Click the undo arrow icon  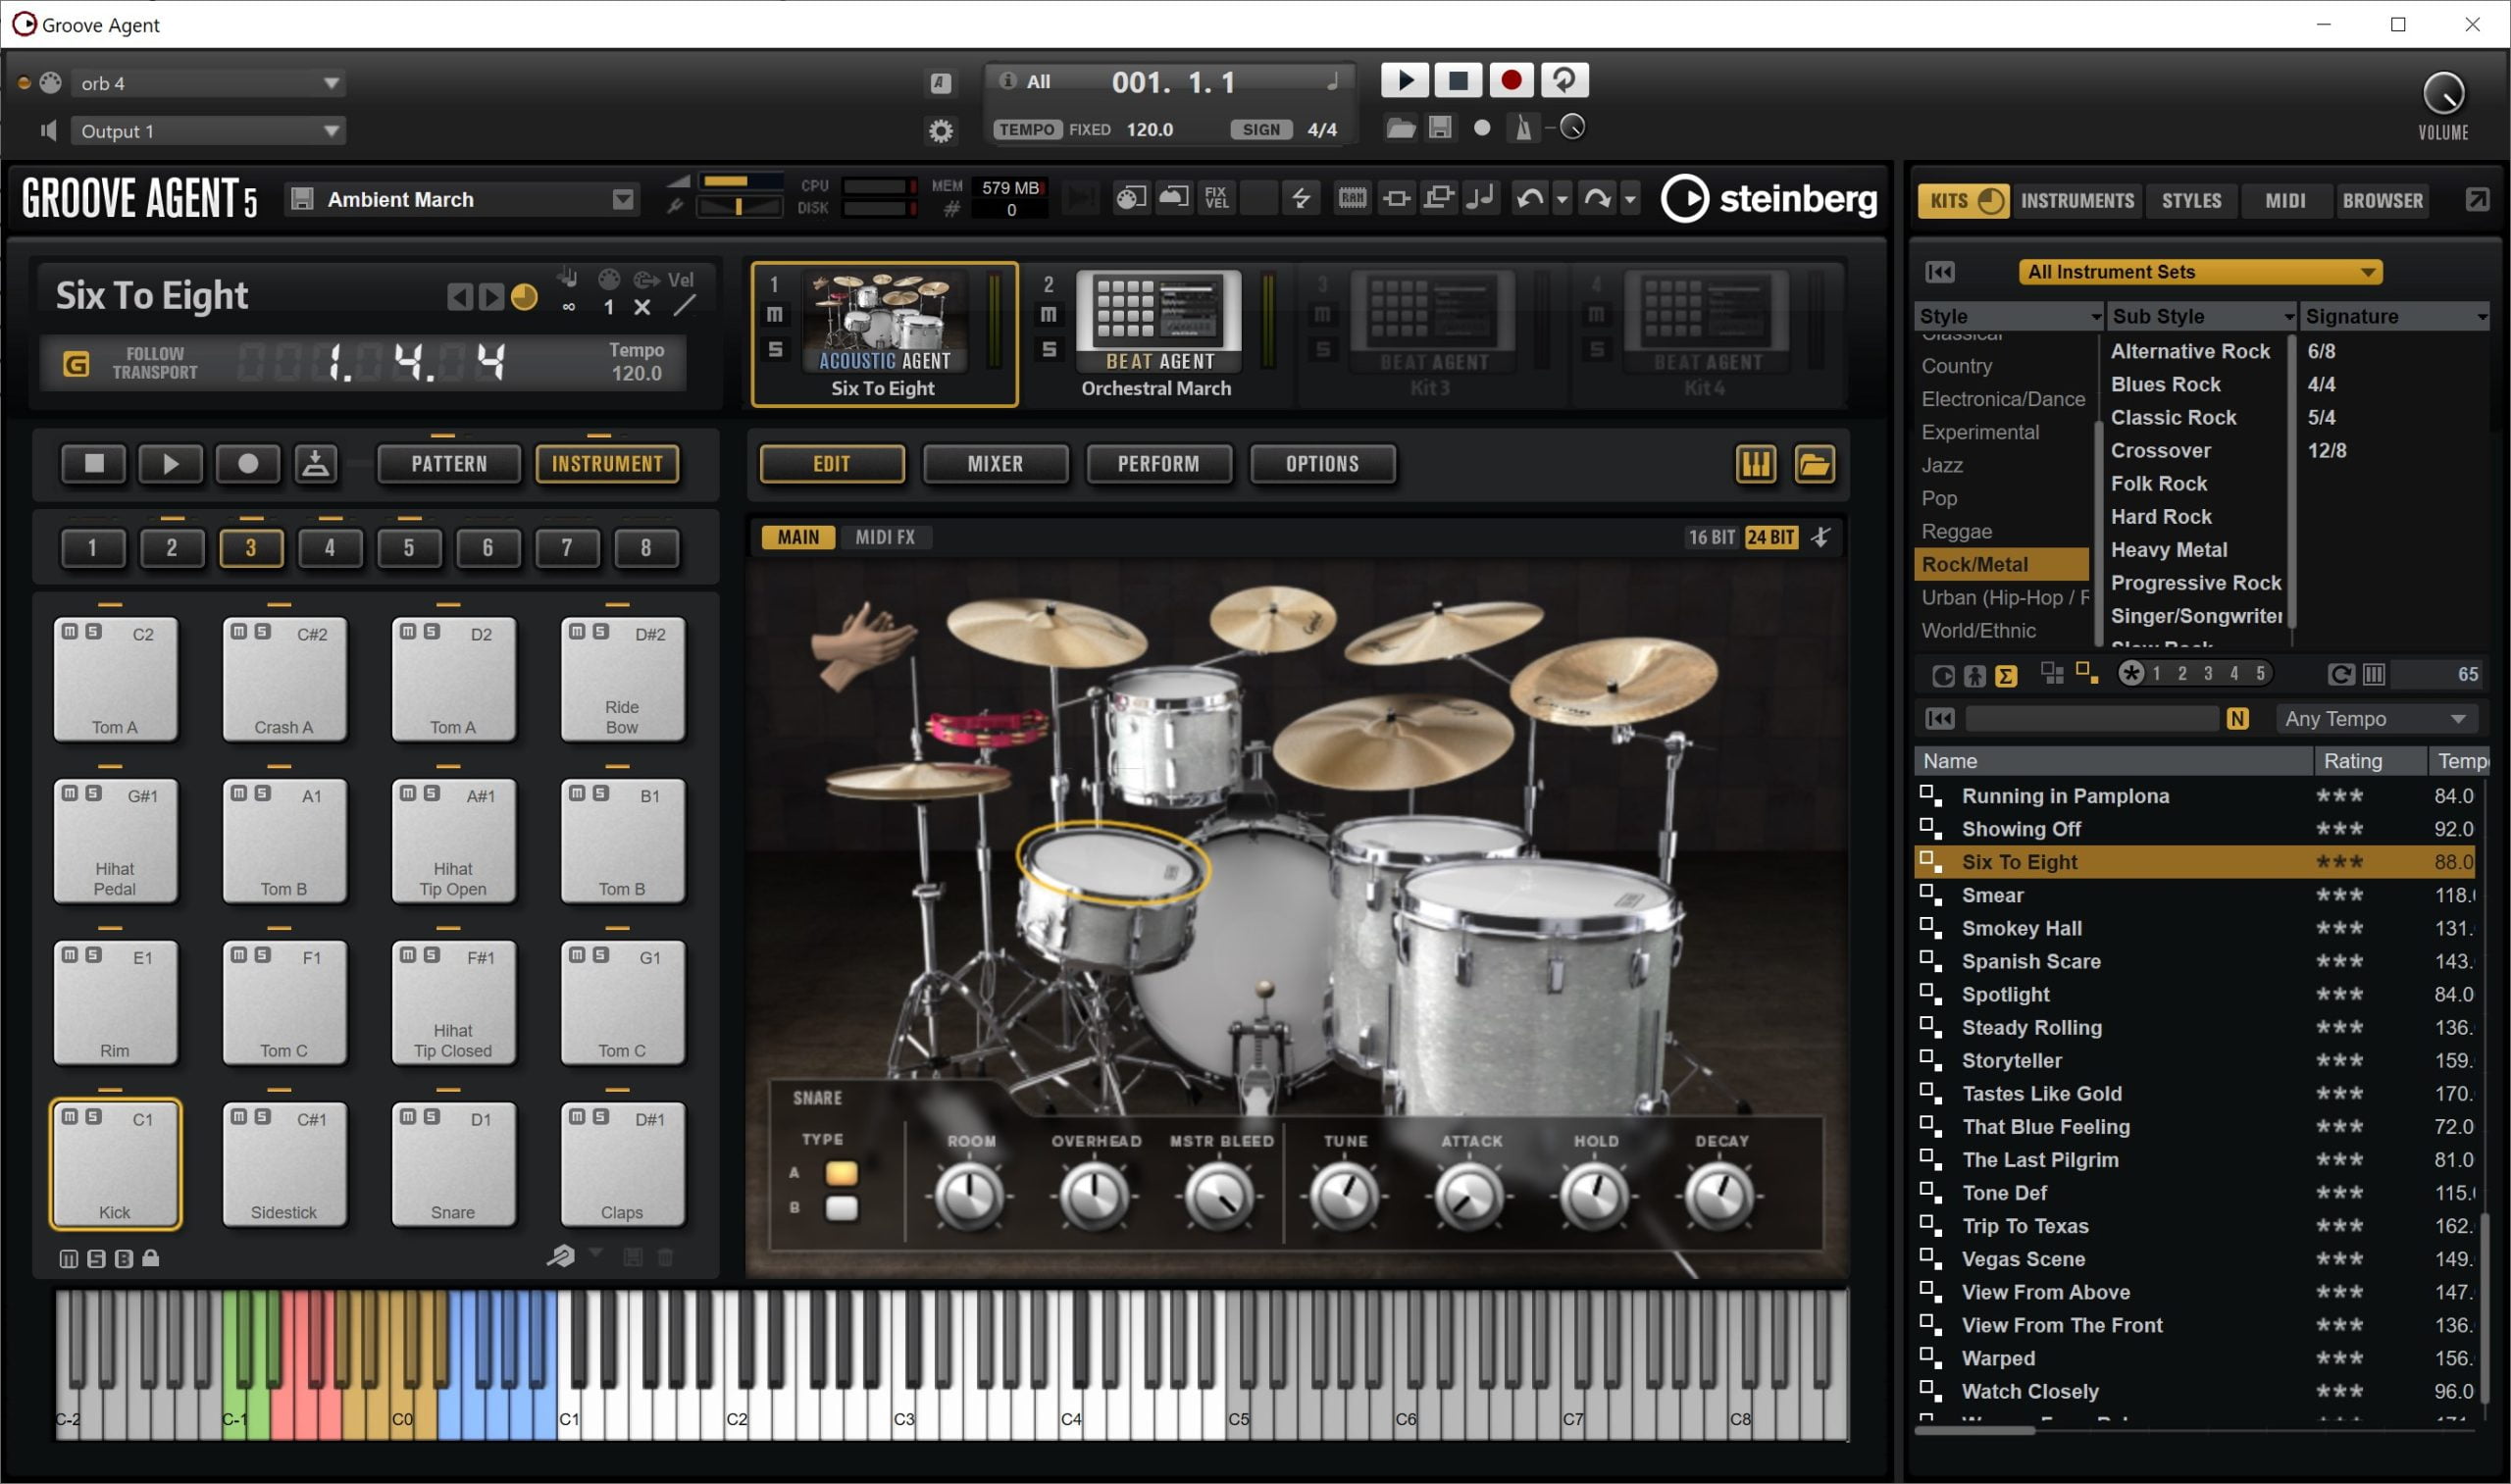tap(1529, 199)
